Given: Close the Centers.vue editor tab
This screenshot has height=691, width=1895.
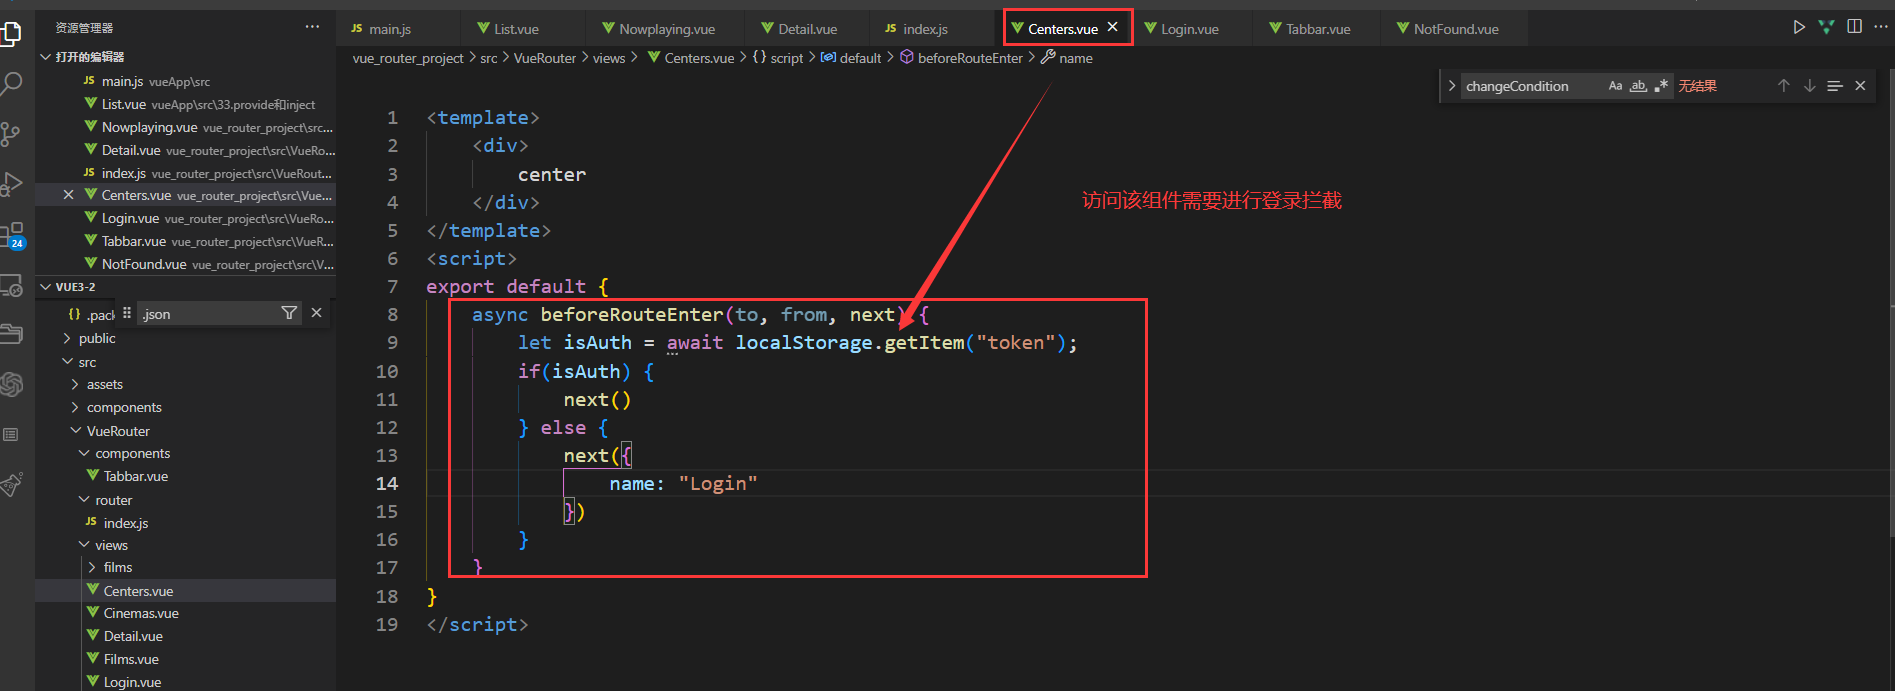Looking at the screenshot, I should pyautogui.click(x=1112, y=28).
